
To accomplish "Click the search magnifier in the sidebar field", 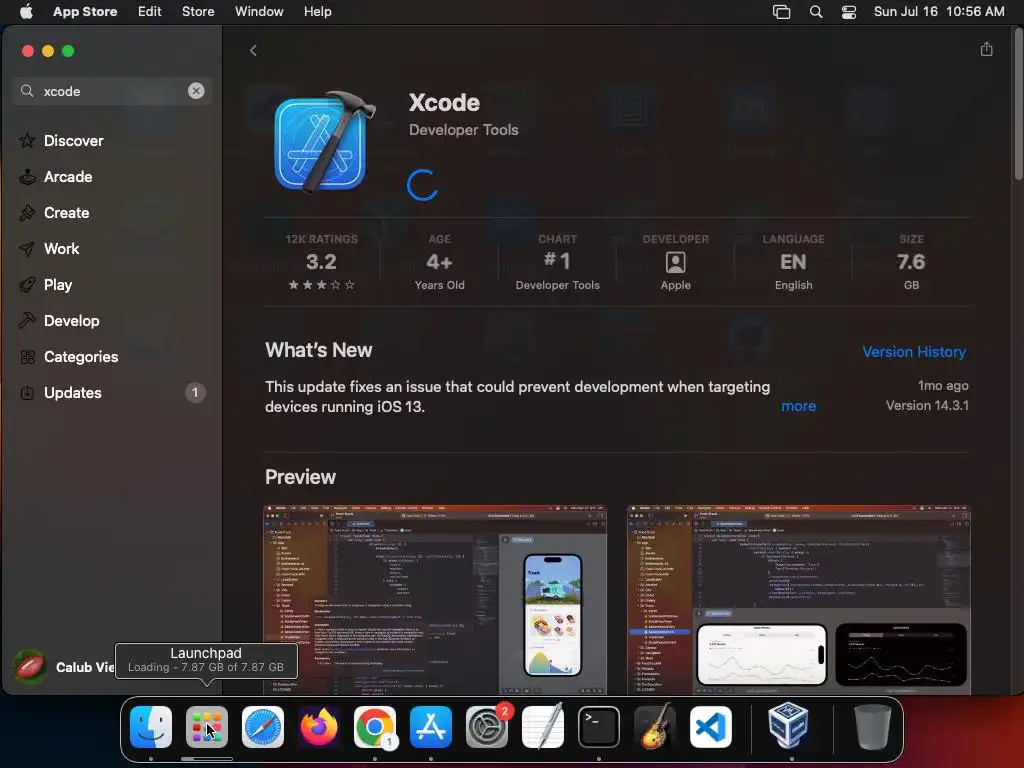I will tap(27, 91).
